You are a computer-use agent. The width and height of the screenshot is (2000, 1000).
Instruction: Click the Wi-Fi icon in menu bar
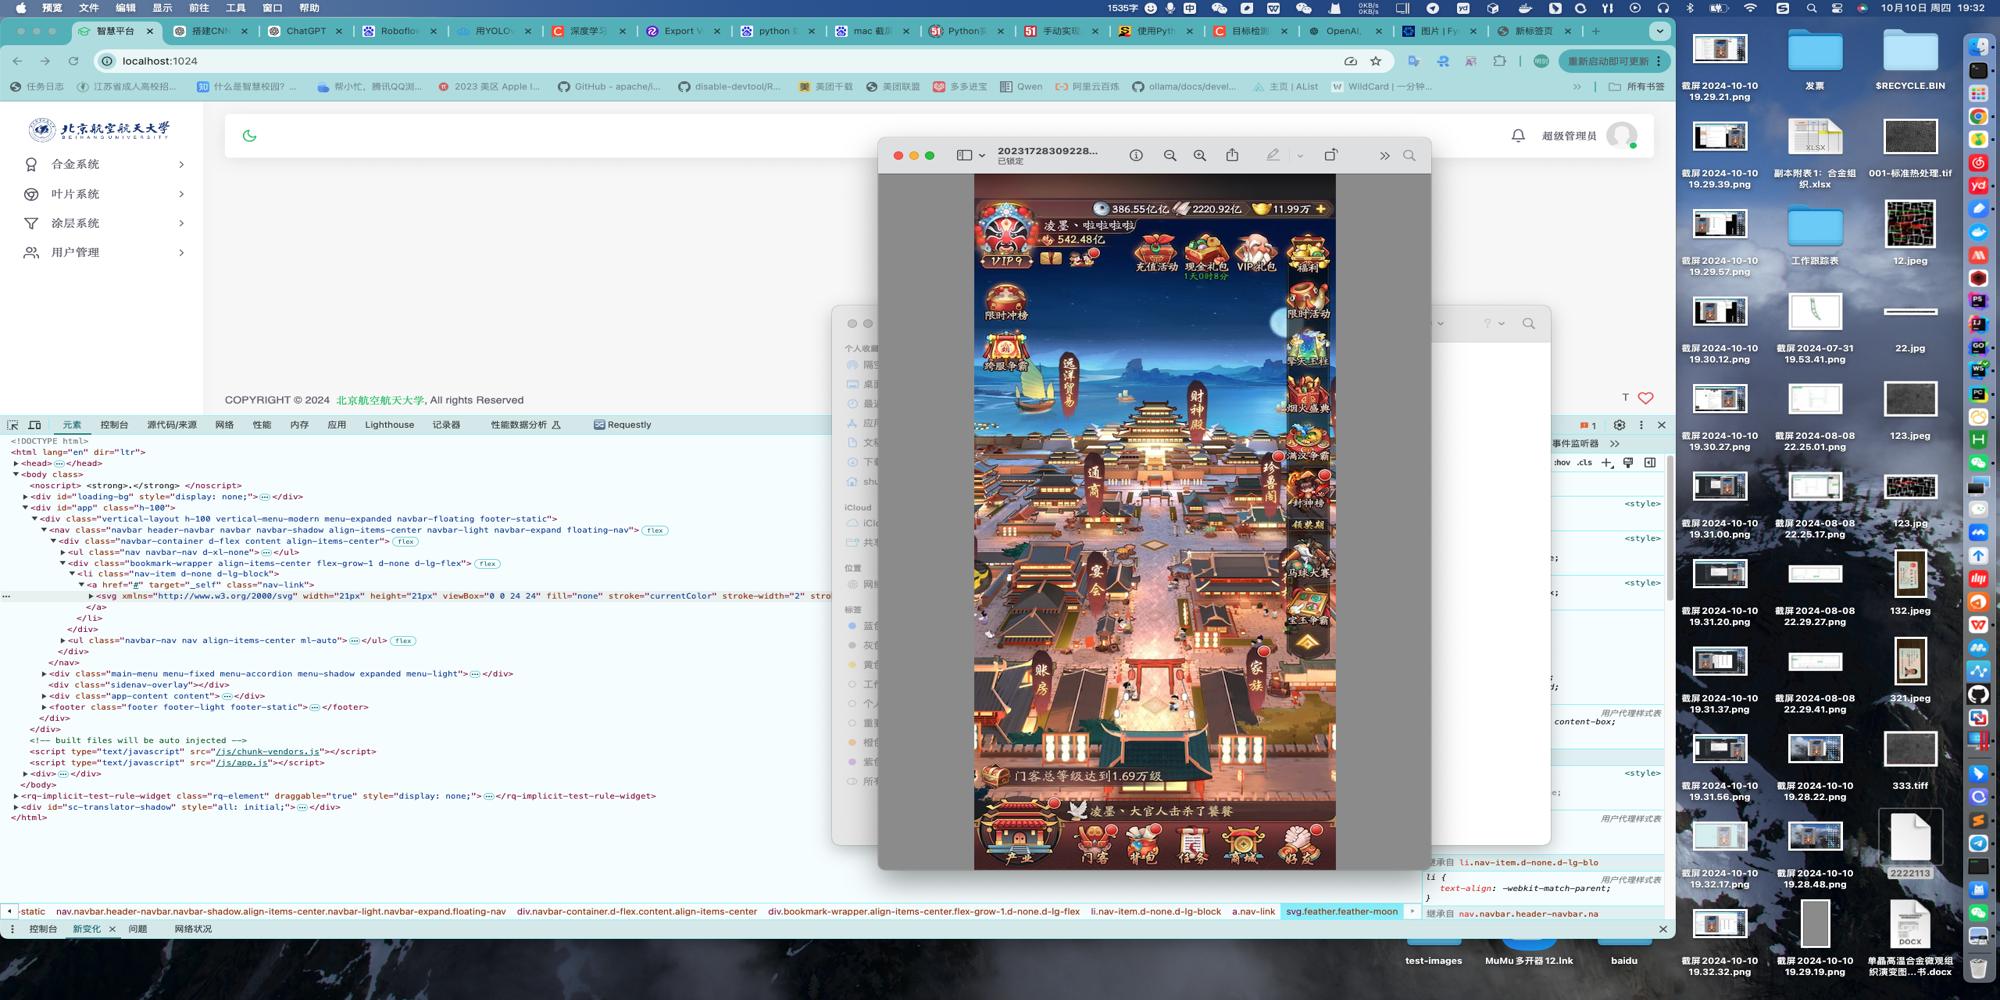(x=1750, y=8)
